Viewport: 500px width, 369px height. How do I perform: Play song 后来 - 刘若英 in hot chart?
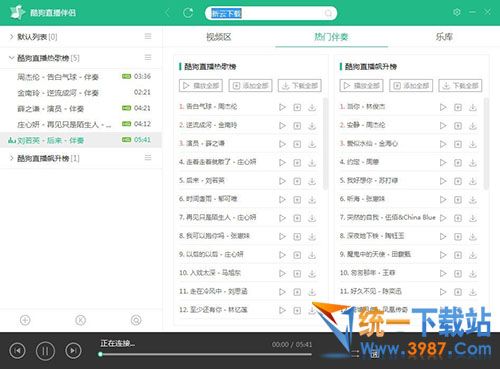coord(282,181)
